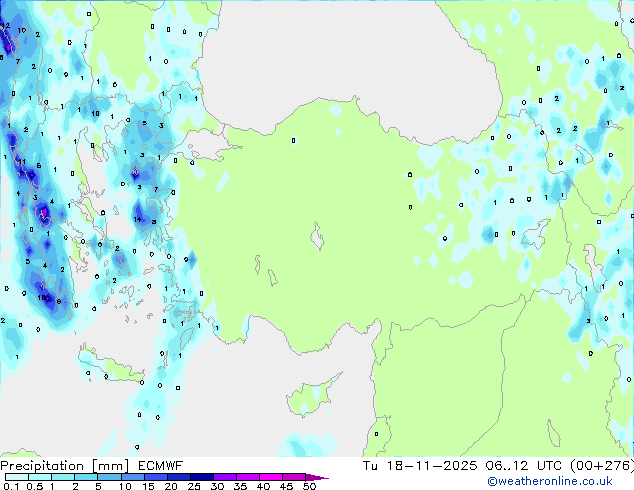Click the legend tick label "35"
Screen dimensions: 634x490
pos(240,486)
